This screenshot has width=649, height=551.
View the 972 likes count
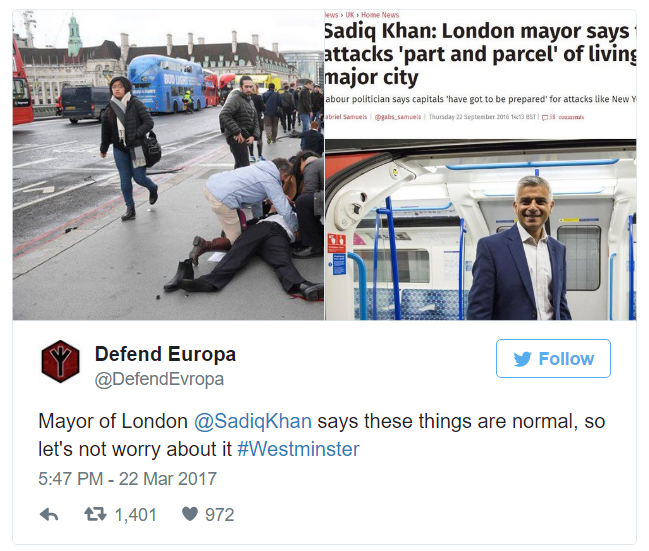[220, 515]
